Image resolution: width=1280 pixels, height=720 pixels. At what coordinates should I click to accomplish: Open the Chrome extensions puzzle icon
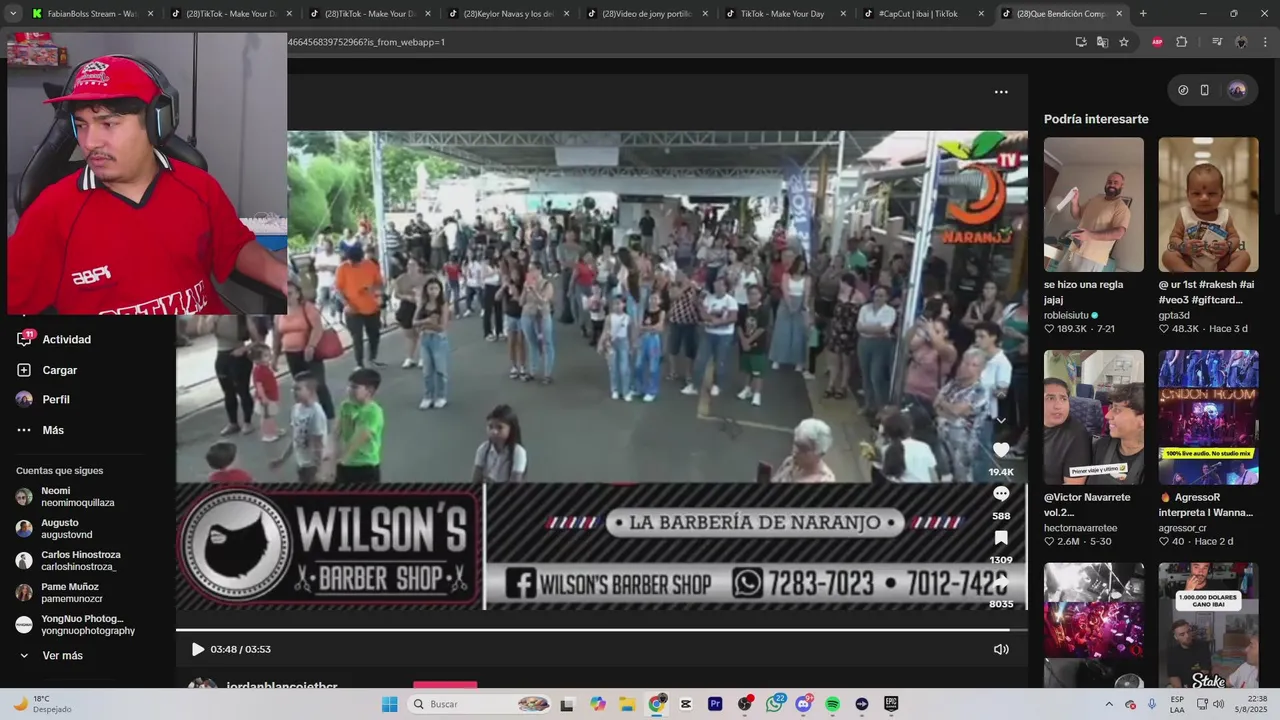[x=1181, y=42]
